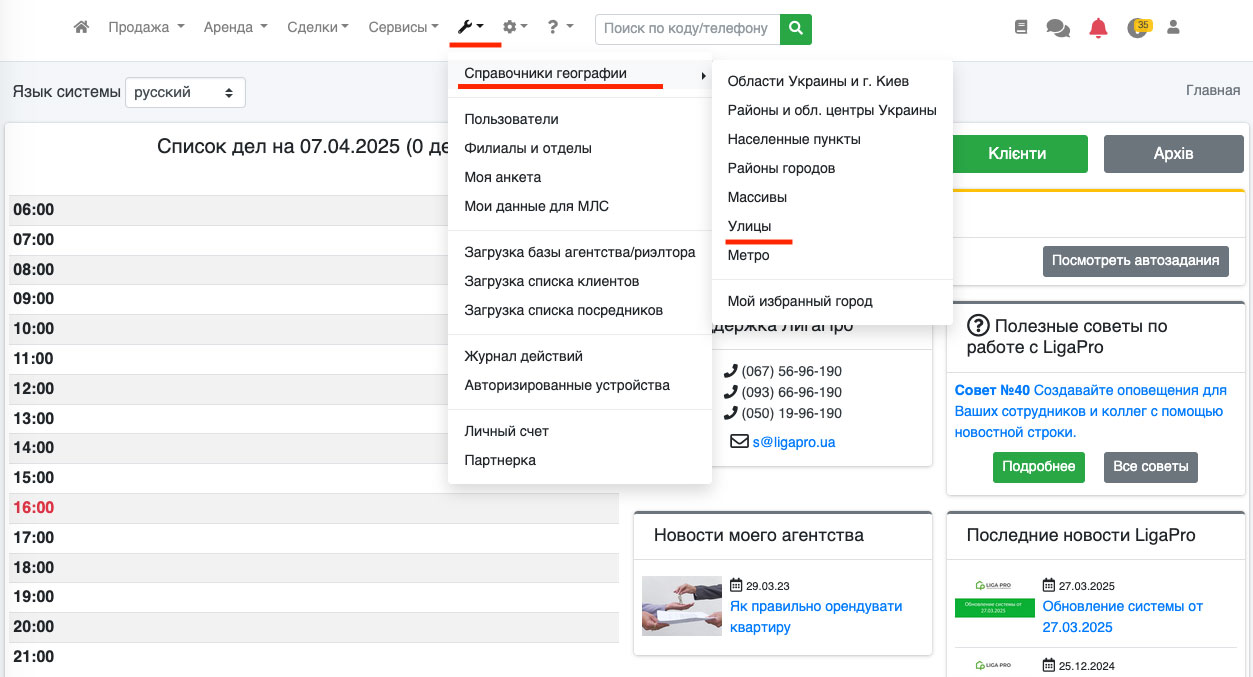This screenshot has height=677, width=1253.
Task: Click the green Клієнти button
Action: (x=1017, y=154)
